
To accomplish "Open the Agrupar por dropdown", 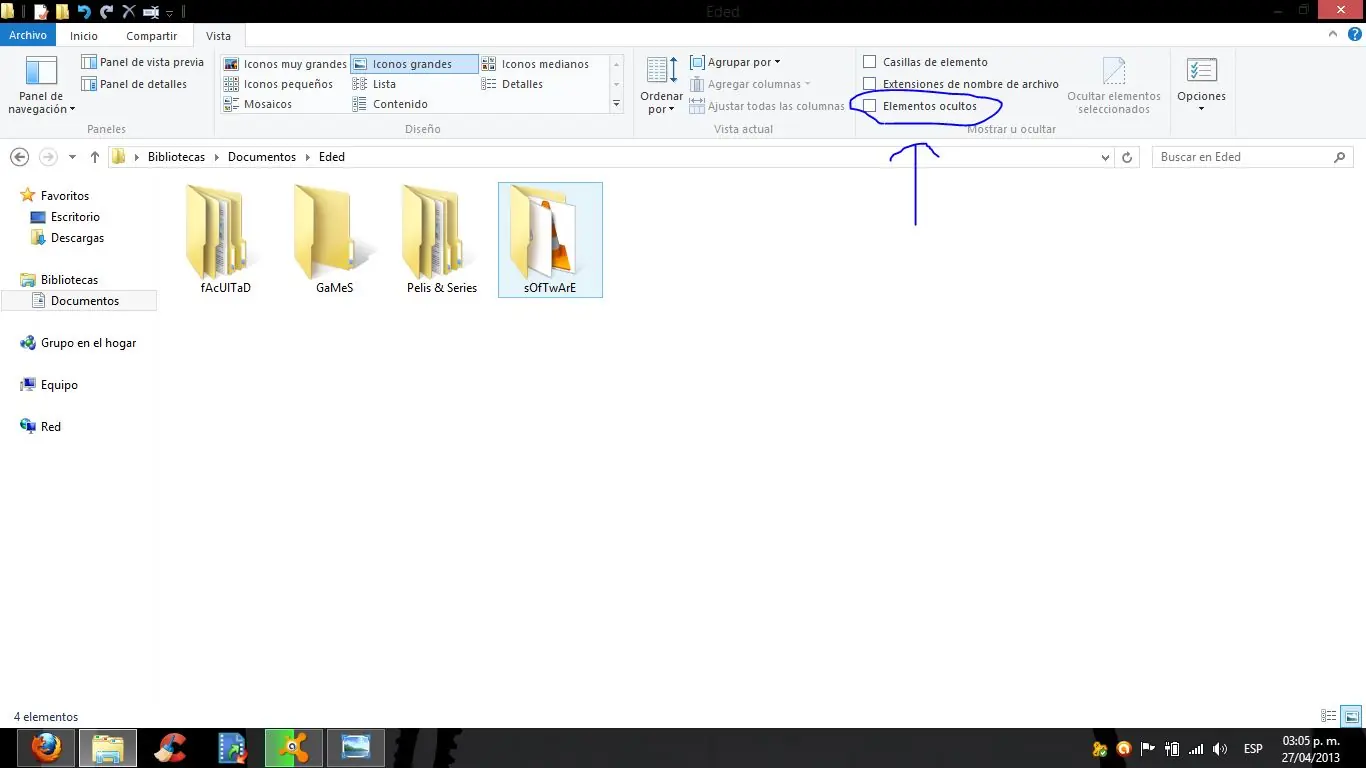I will [x=735, y=62].
